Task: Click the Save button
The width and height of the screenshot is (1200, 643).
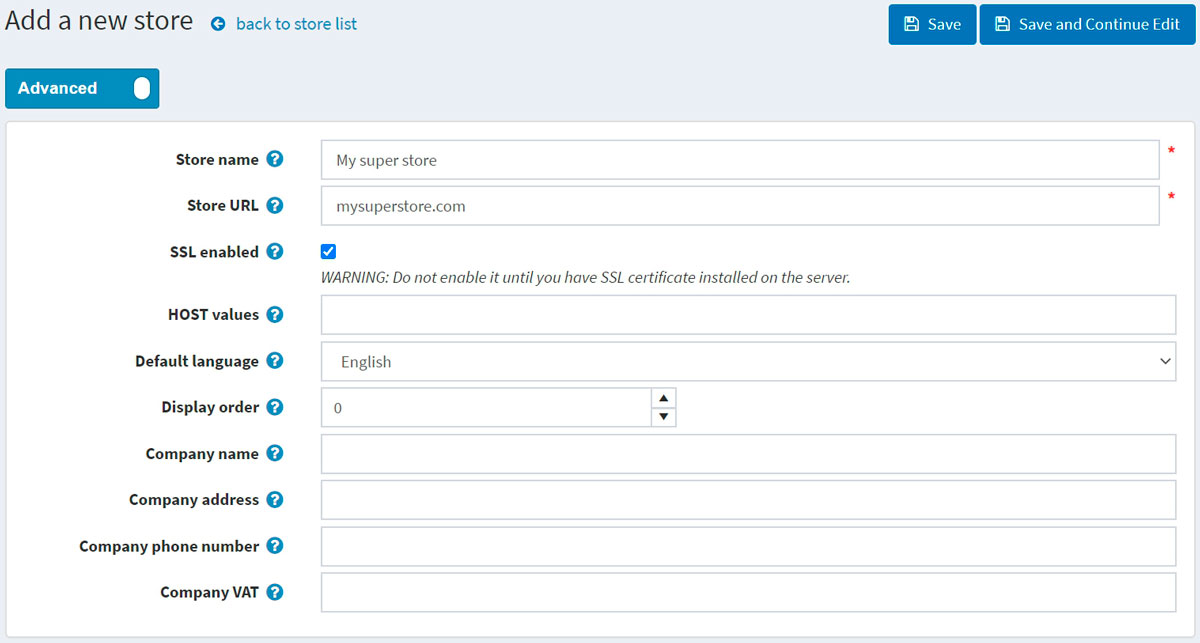Action: click(932, 25)
